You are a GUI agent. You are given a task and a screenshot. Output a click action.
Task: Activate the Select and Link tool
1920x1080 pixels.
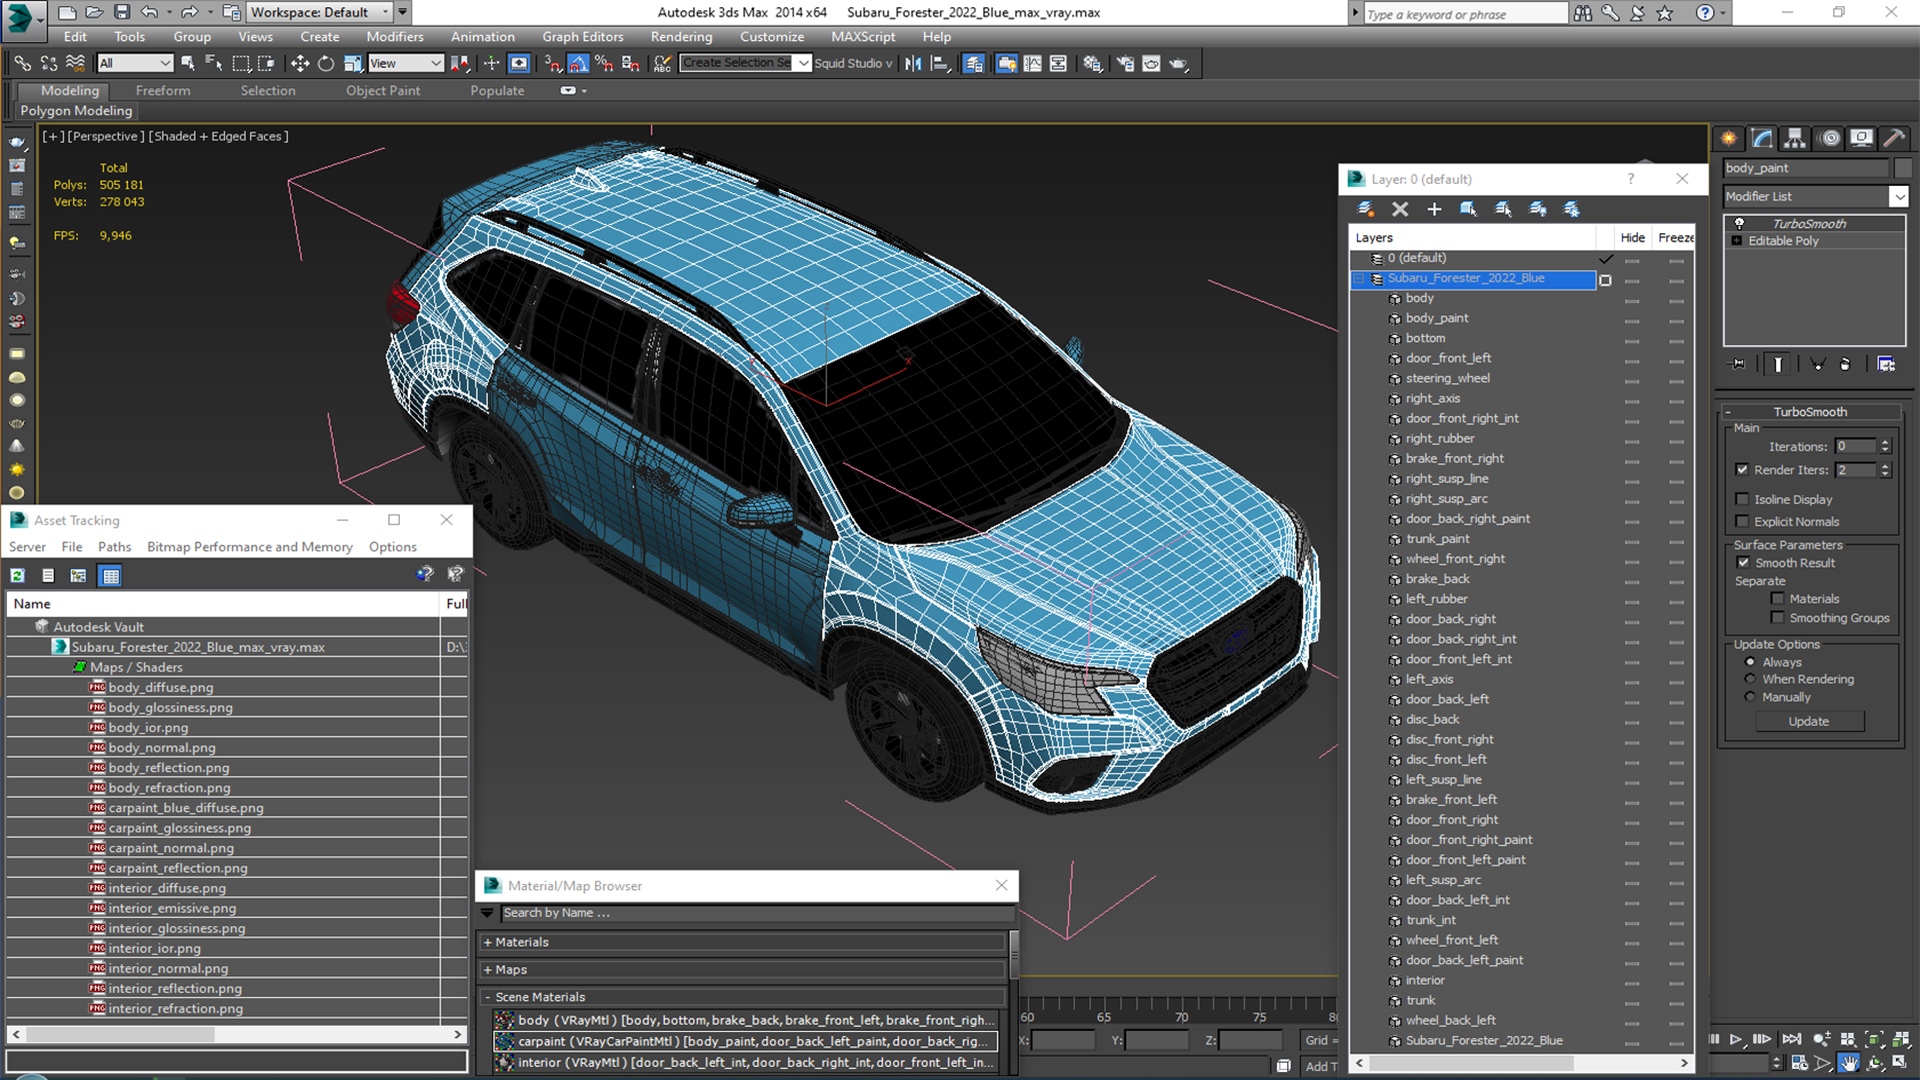click(x=22, y=63)
